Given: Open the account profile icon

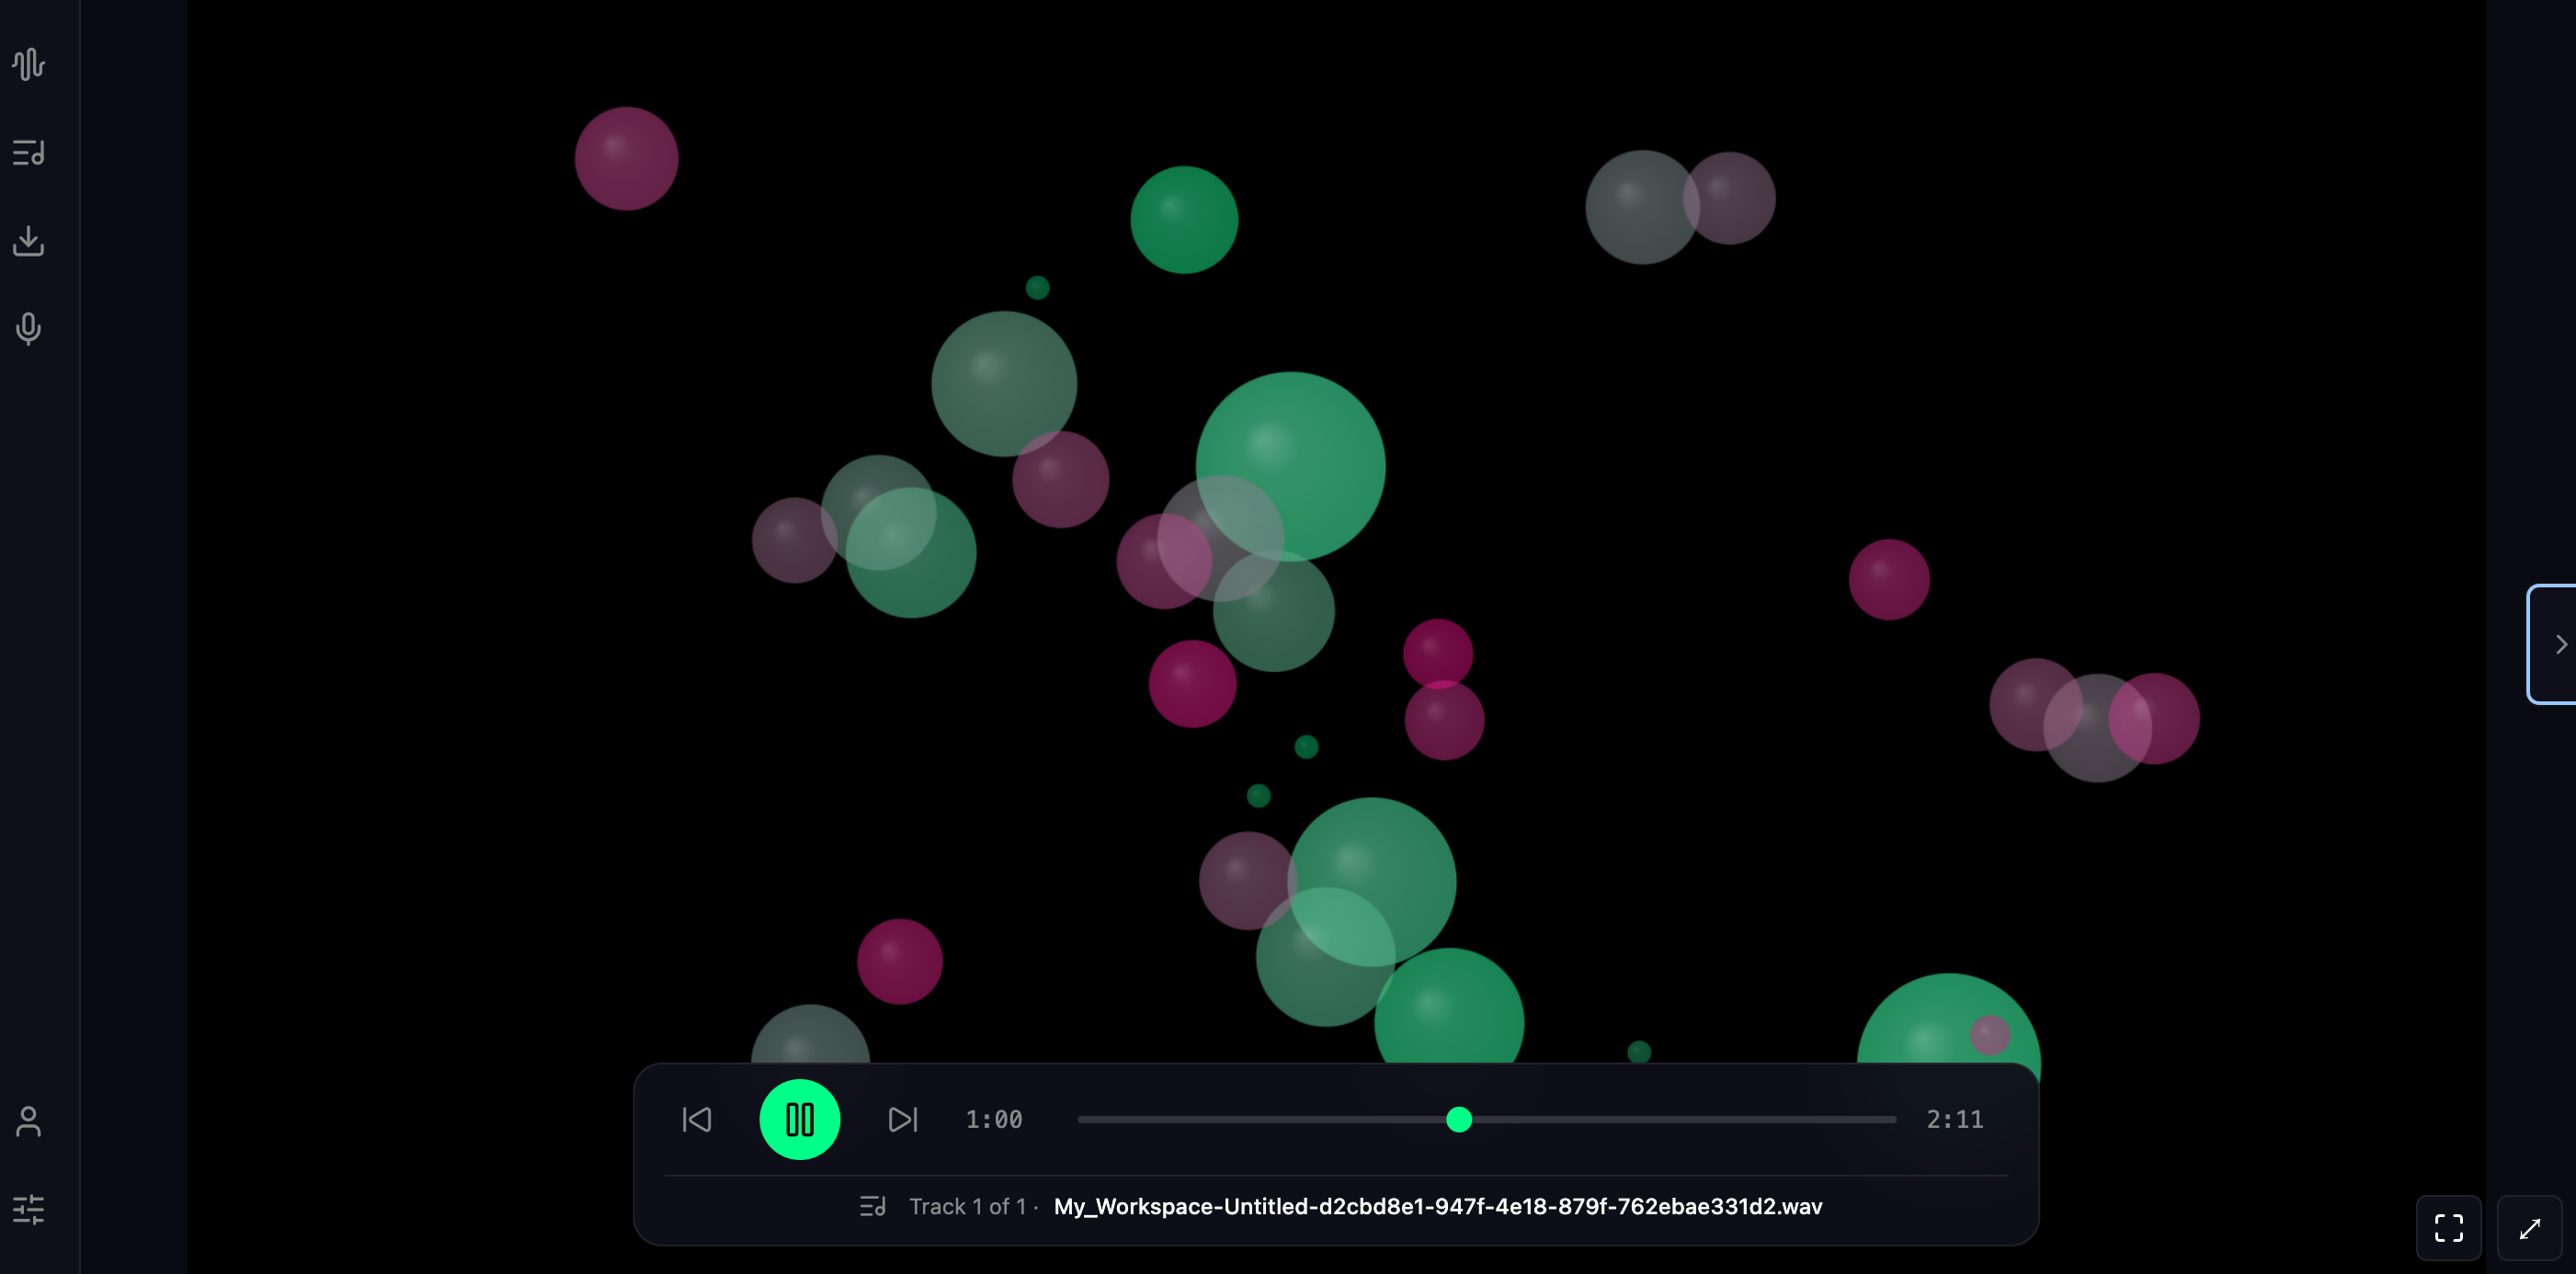Looking at the screenshot, I should [29, 1122].
